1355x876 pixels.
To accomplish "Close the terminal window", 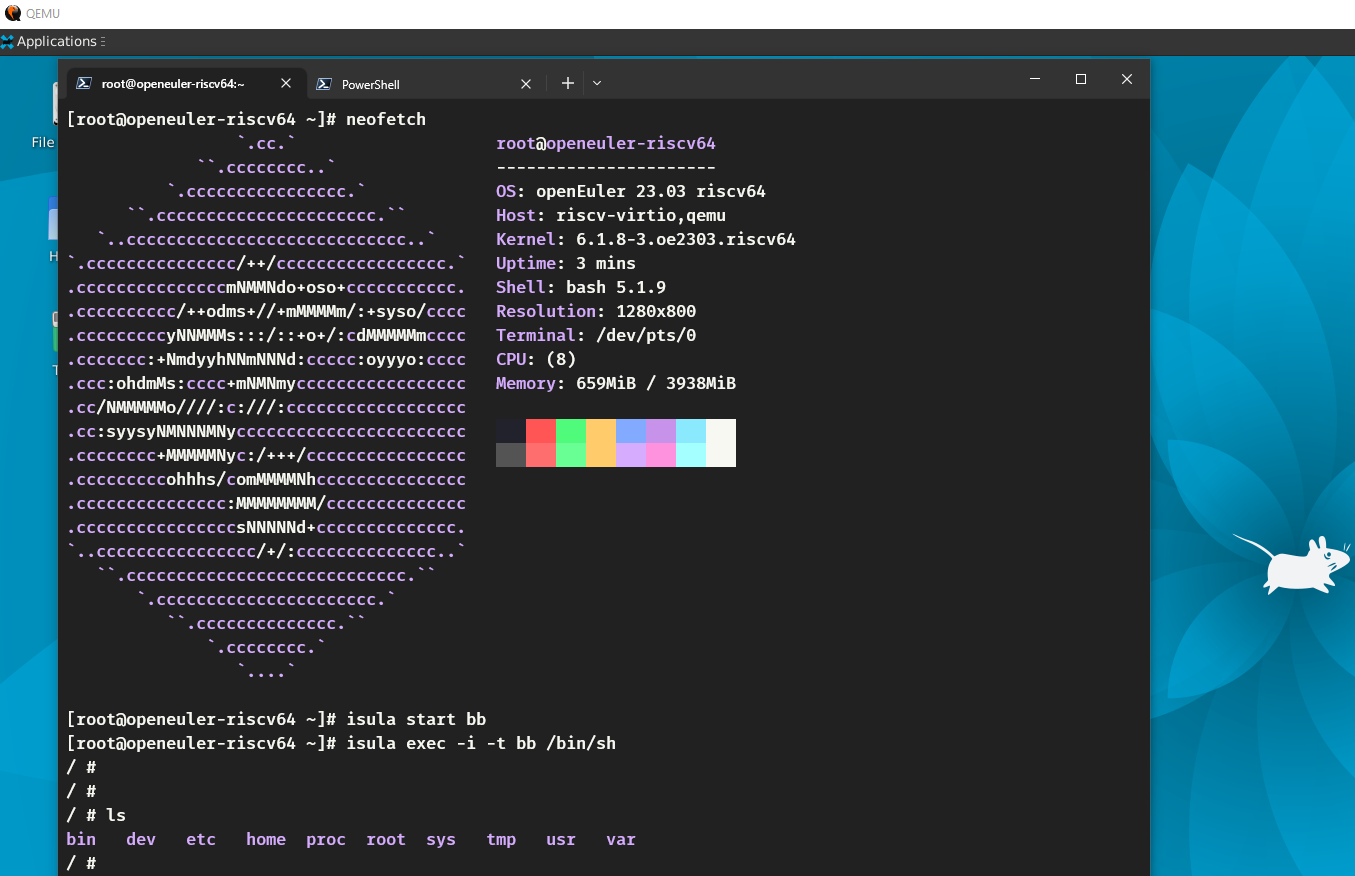I will tap(1126, 79).
